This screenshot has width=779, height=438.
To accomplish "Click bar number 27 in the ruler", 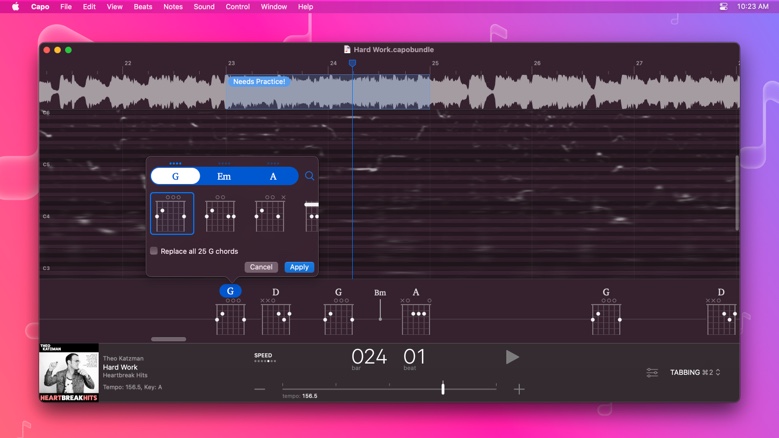I will tap(639, 63).
